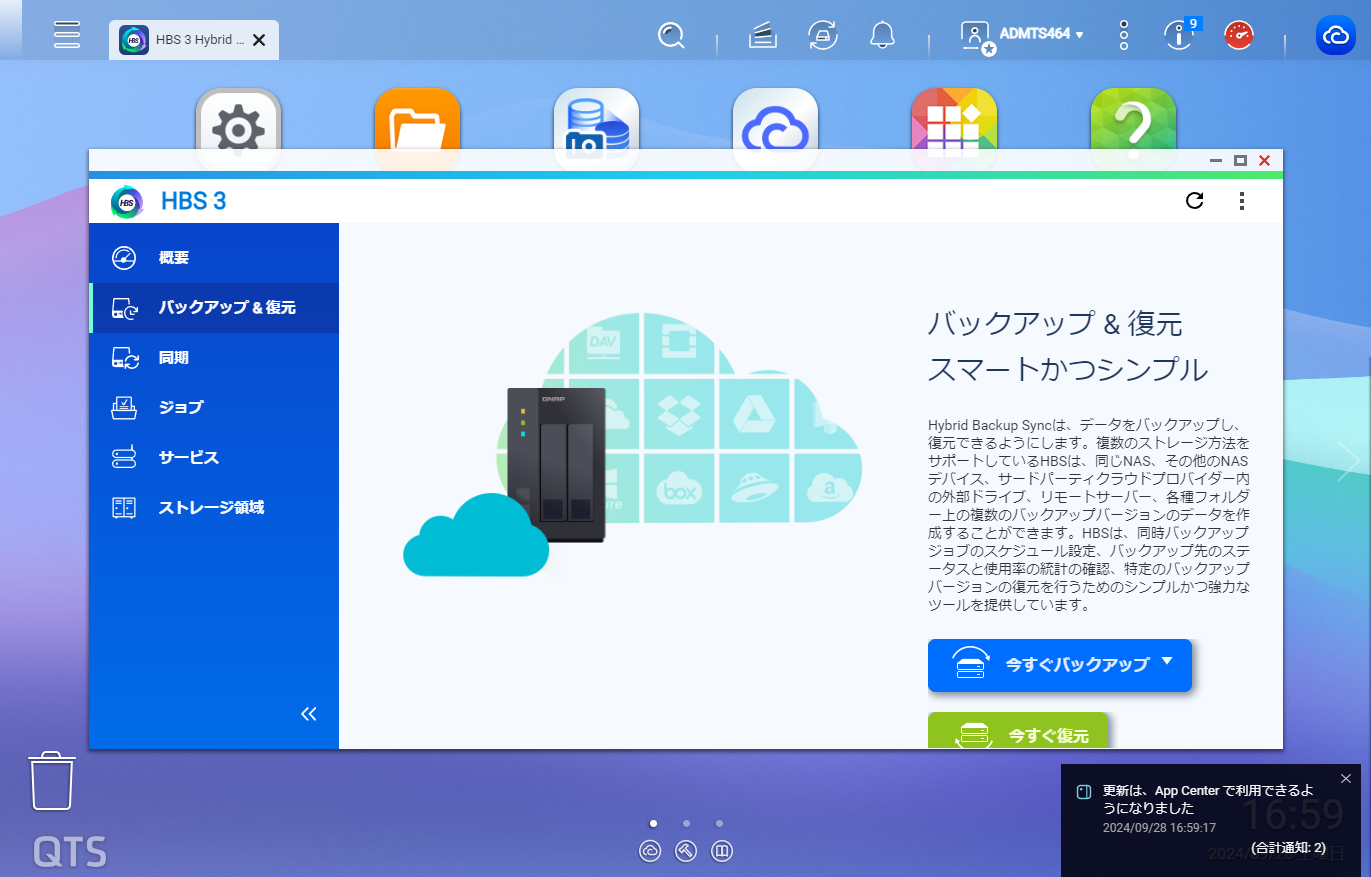This screenshot has width=1371, height=877.
Task: Click the HBS 3 logo icon
Action: coord(127,201)
